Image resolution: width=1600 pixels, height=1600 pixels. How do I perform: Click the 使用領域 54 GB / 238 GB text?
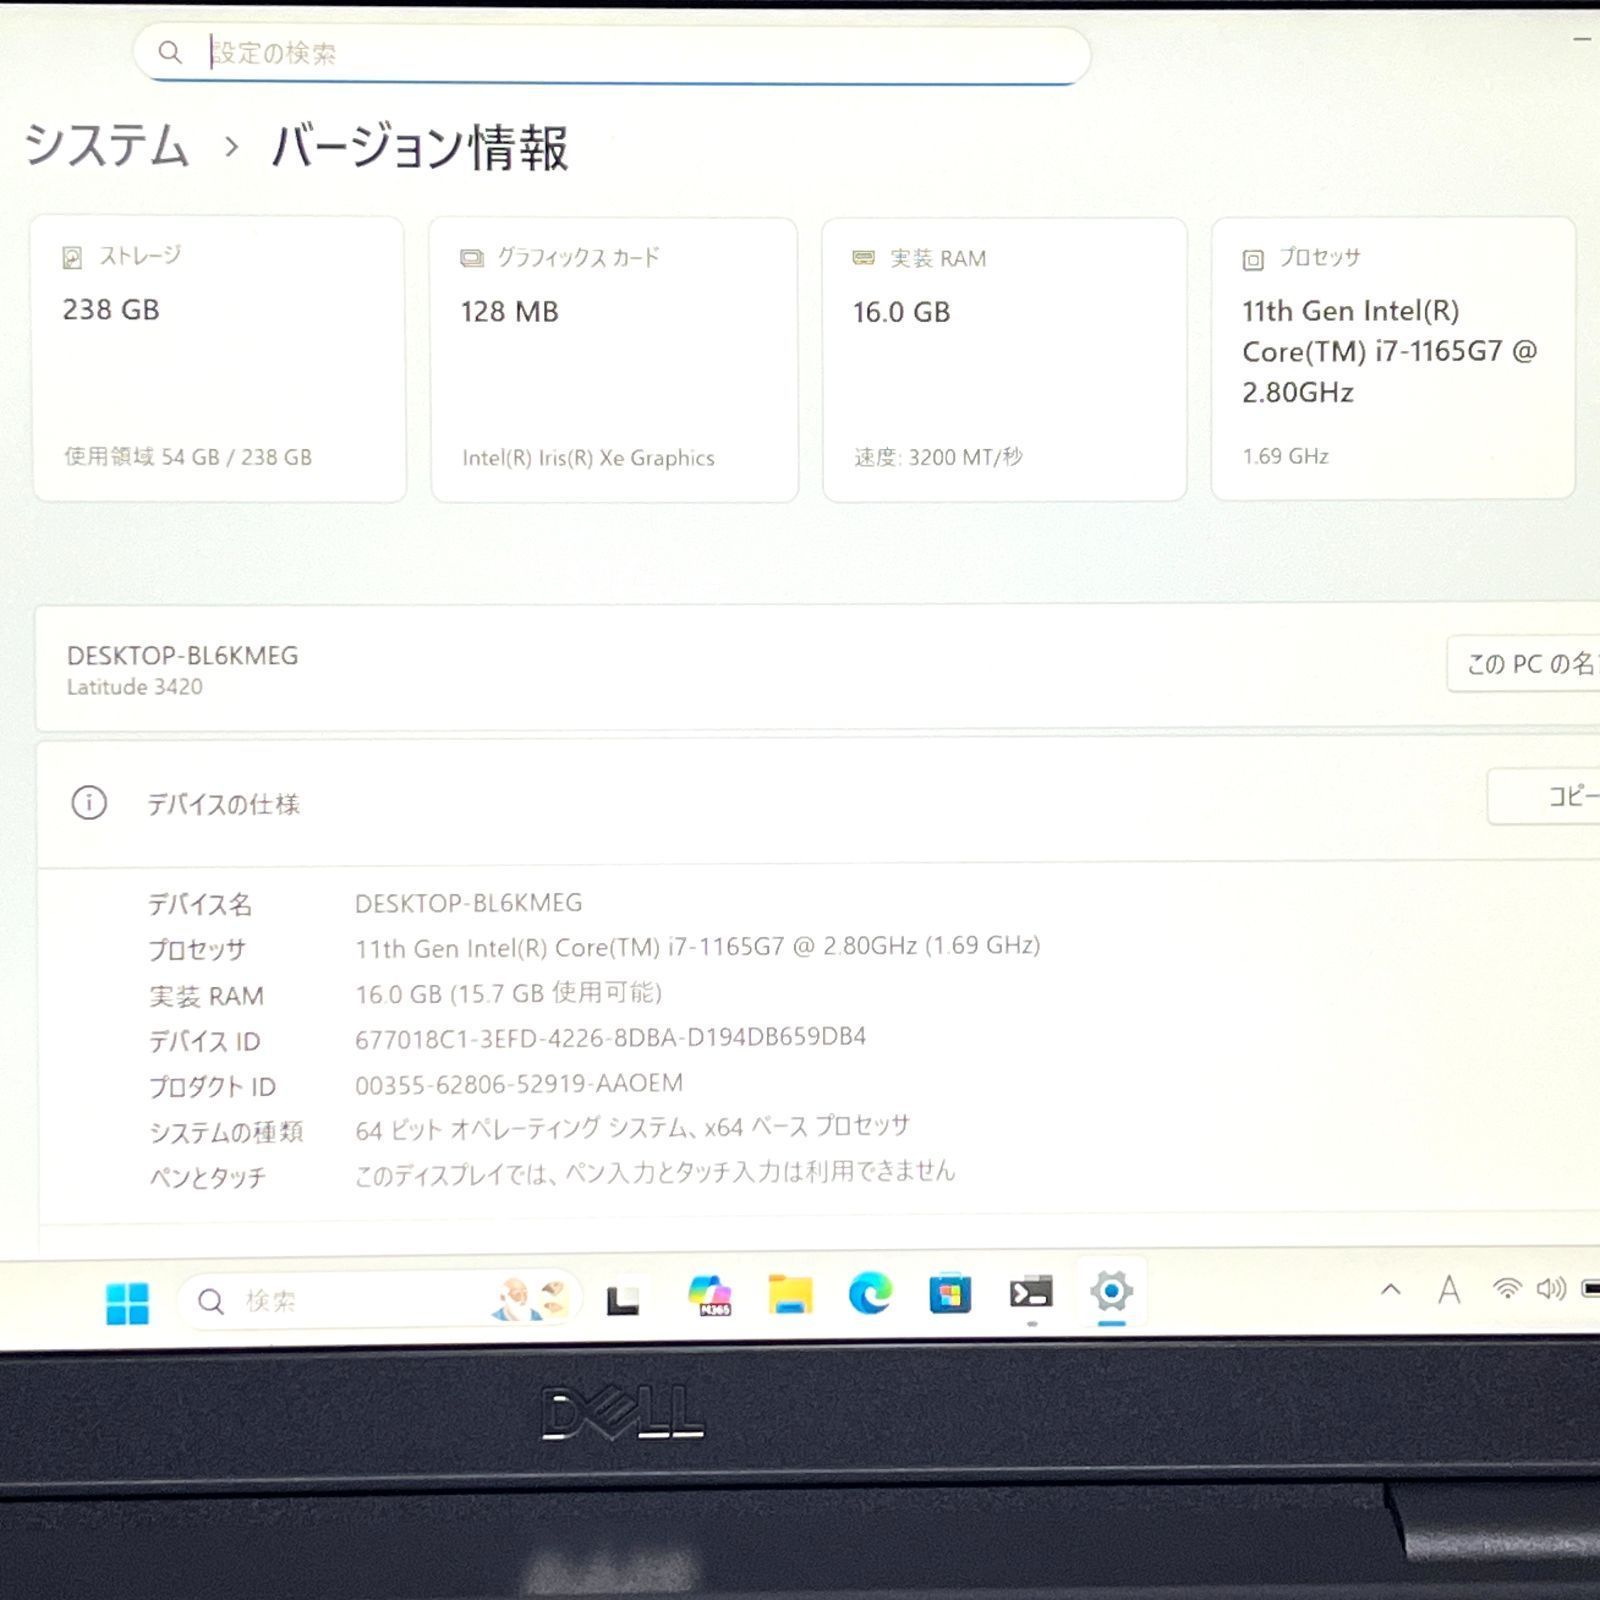click(x=188, y=457)
